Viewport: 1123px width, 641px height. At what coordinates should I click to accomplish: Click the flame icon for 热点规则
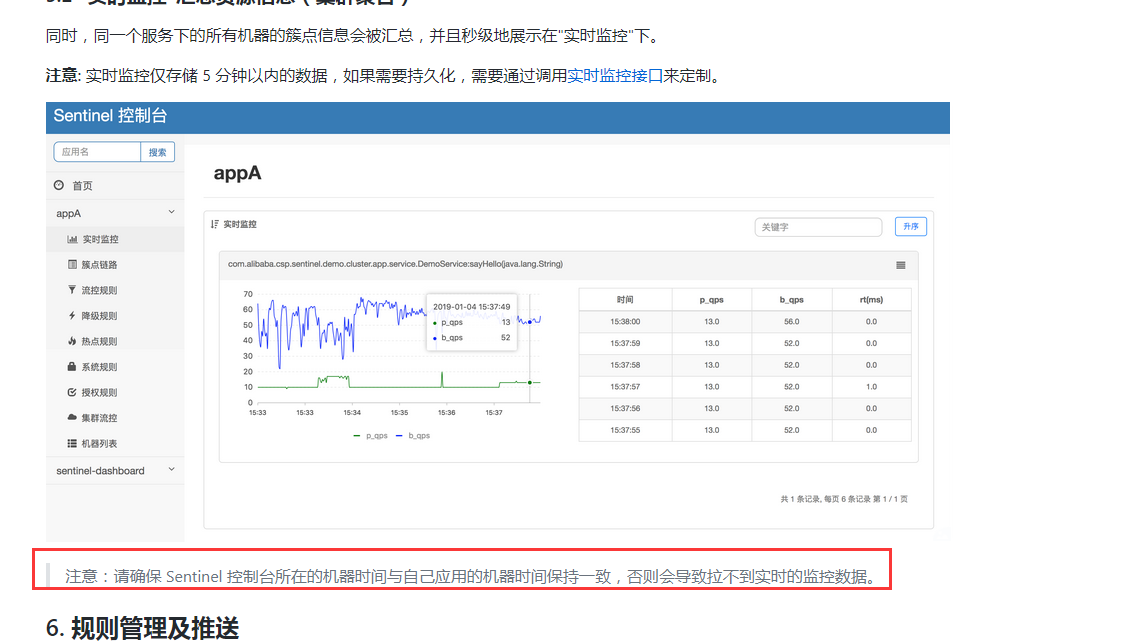[72, 341]
